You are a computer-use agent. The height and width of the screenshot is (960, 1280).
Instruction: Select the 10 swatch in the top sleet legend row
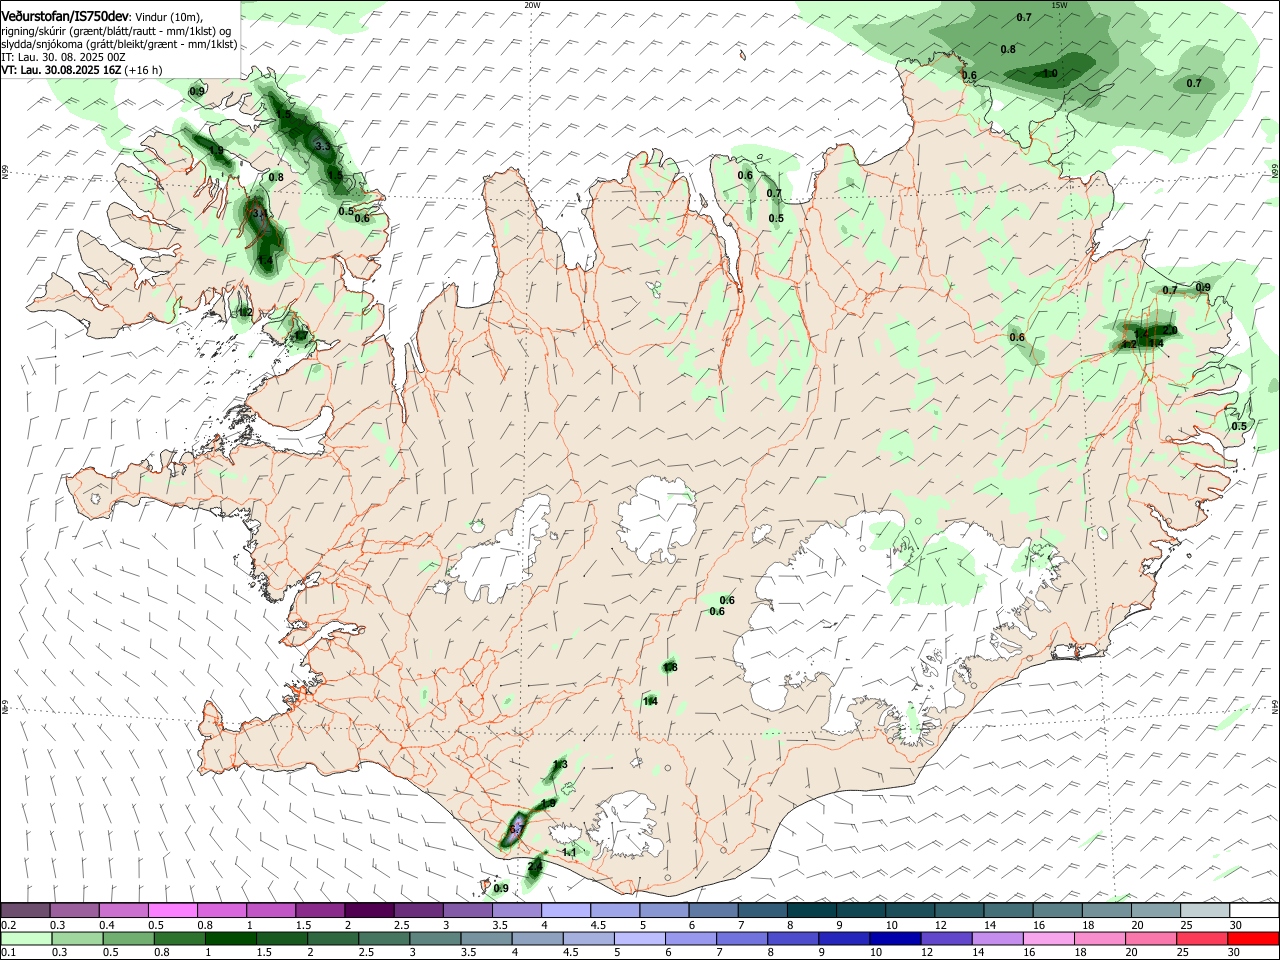tap(910, 910)
